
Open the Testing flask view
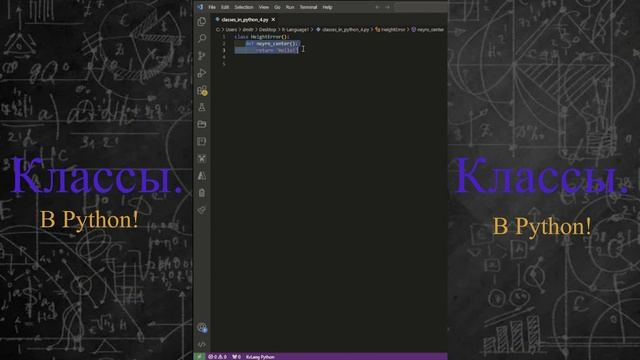(202, 107)
